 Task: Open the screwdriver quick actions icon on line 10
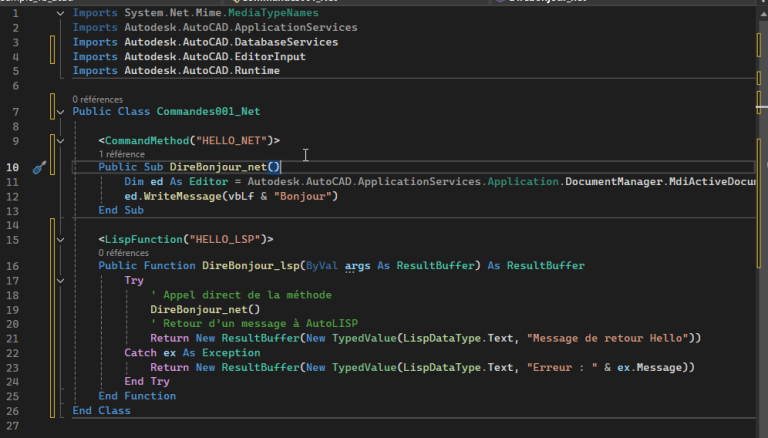[39, 168]
